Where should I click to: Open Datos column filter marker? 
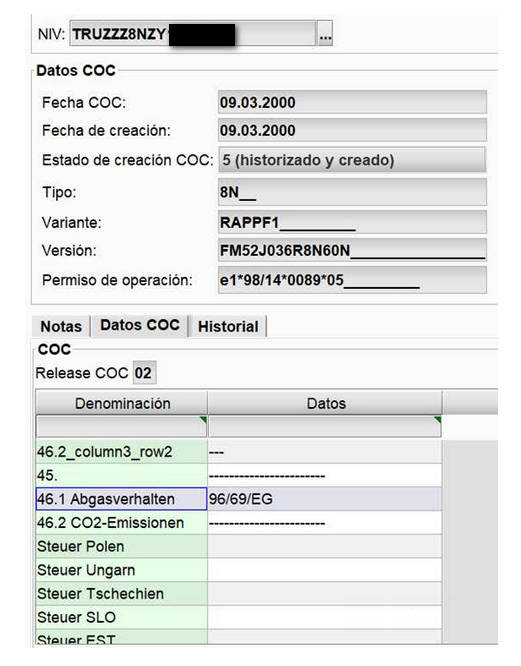tap(437, 420)
